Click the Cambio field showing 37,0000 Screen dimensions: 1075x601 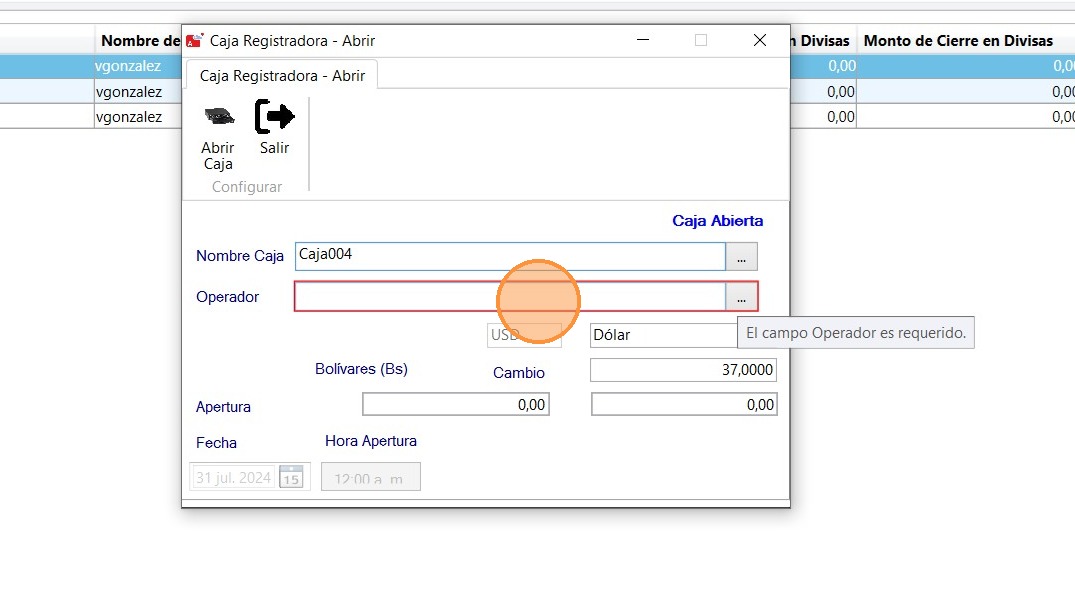(x=683, y=370)
